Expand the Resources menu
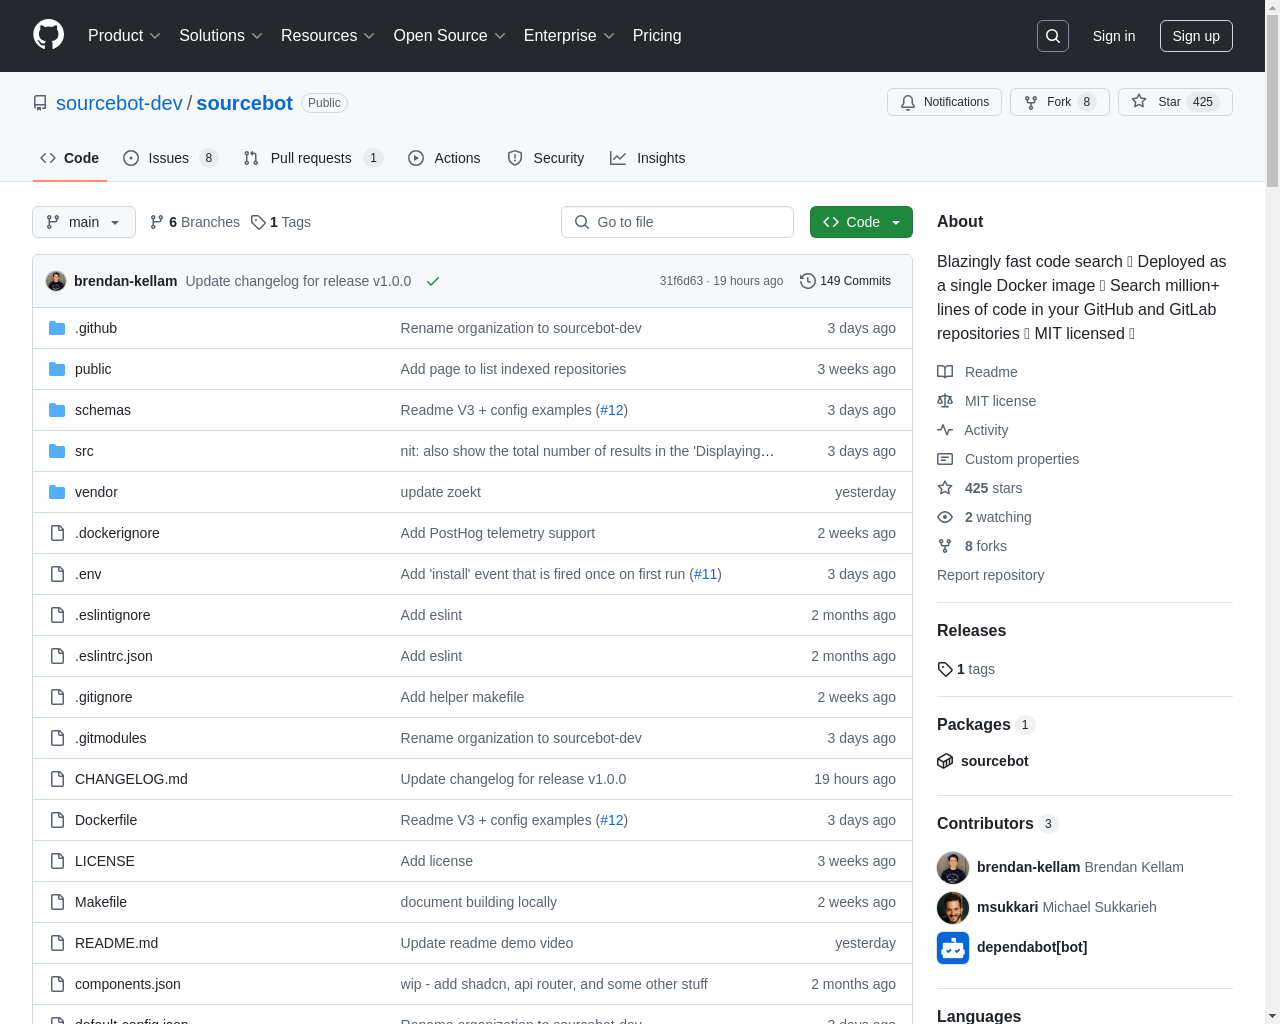 click(x=328, y=36)
